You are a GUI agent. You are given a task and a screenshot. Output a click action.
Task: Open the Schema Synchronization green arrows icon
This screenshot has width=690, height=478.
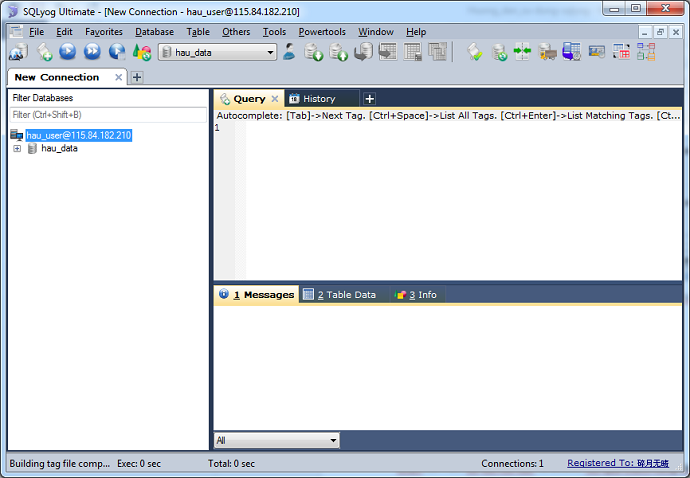pyautogui.click(x=522, y=51)
